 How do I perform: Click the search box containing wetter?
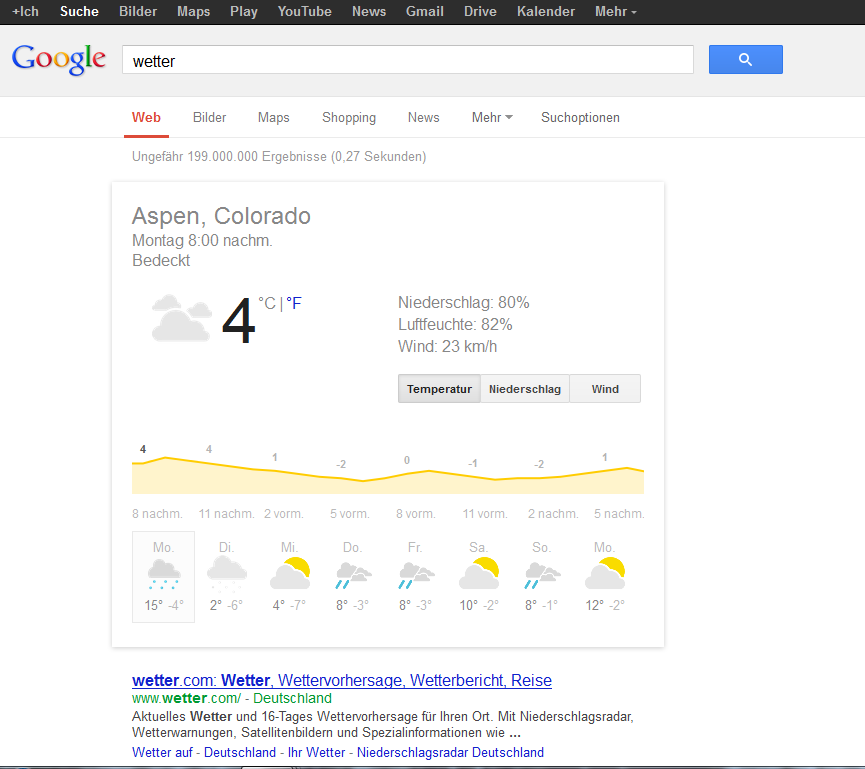click(x=408, y=60)
